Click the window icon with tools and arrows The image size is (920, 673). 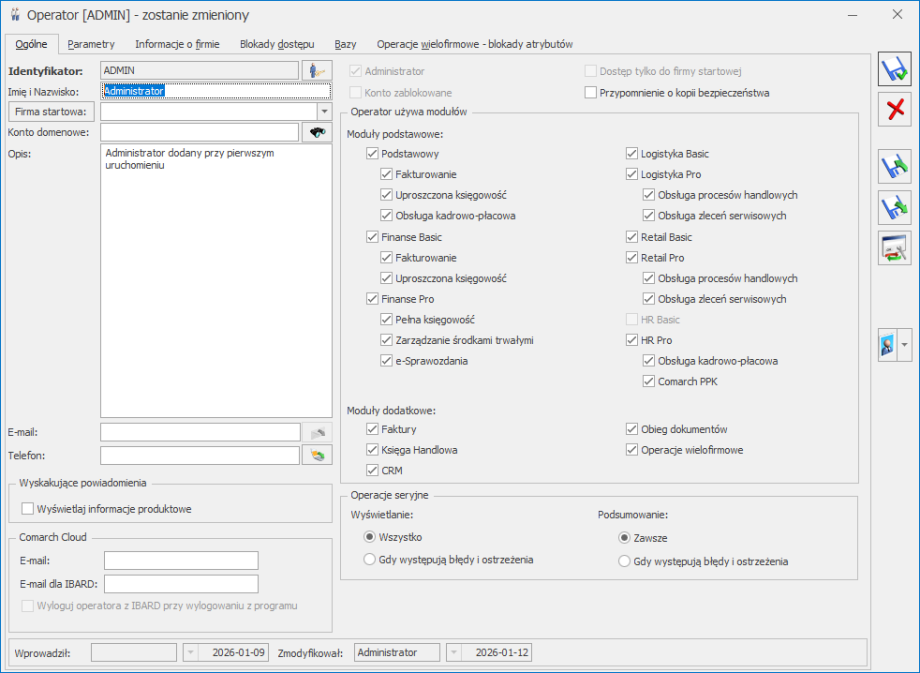tap(893, 247)
